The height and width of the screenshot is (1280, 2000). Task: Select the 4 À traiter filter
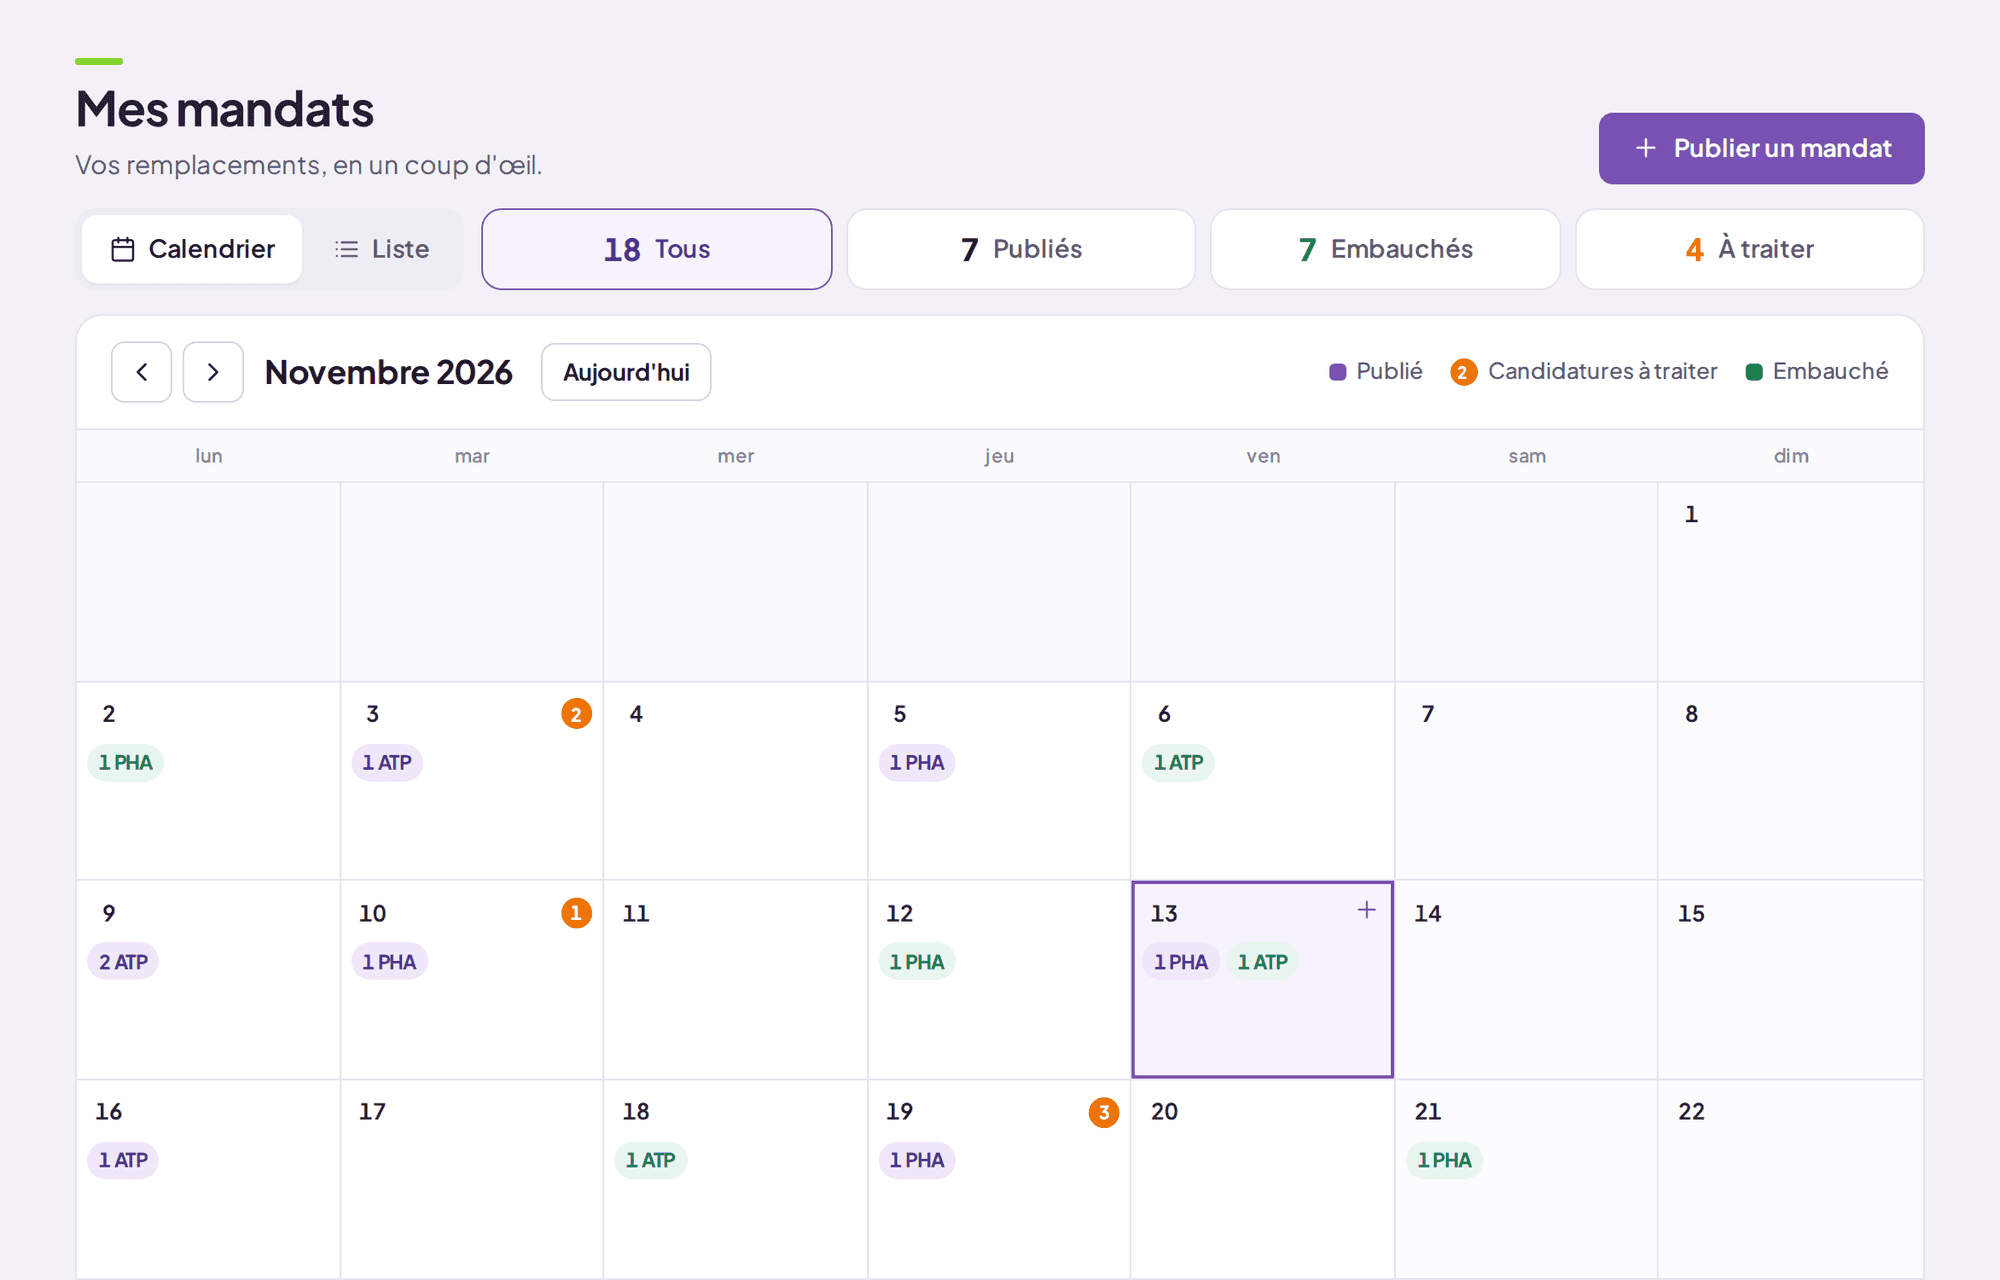1750,249
